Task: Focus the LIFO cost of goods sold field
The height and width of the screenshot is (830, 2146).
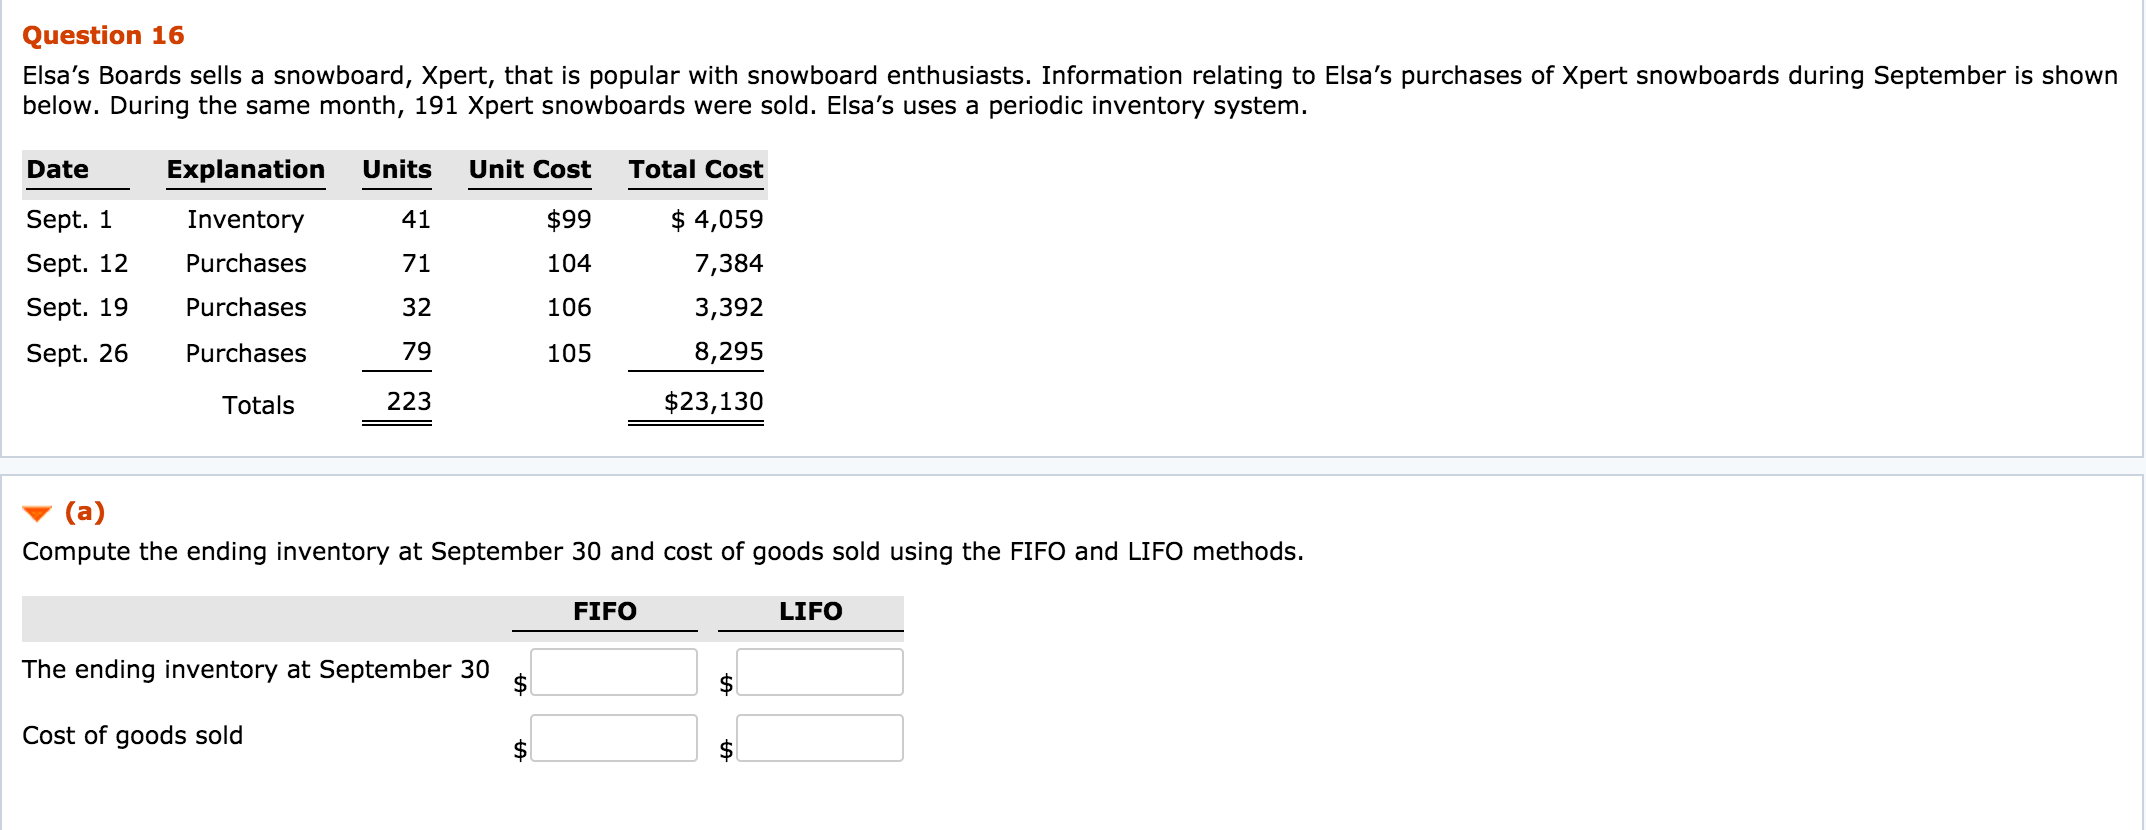Action: click(819, 738)
